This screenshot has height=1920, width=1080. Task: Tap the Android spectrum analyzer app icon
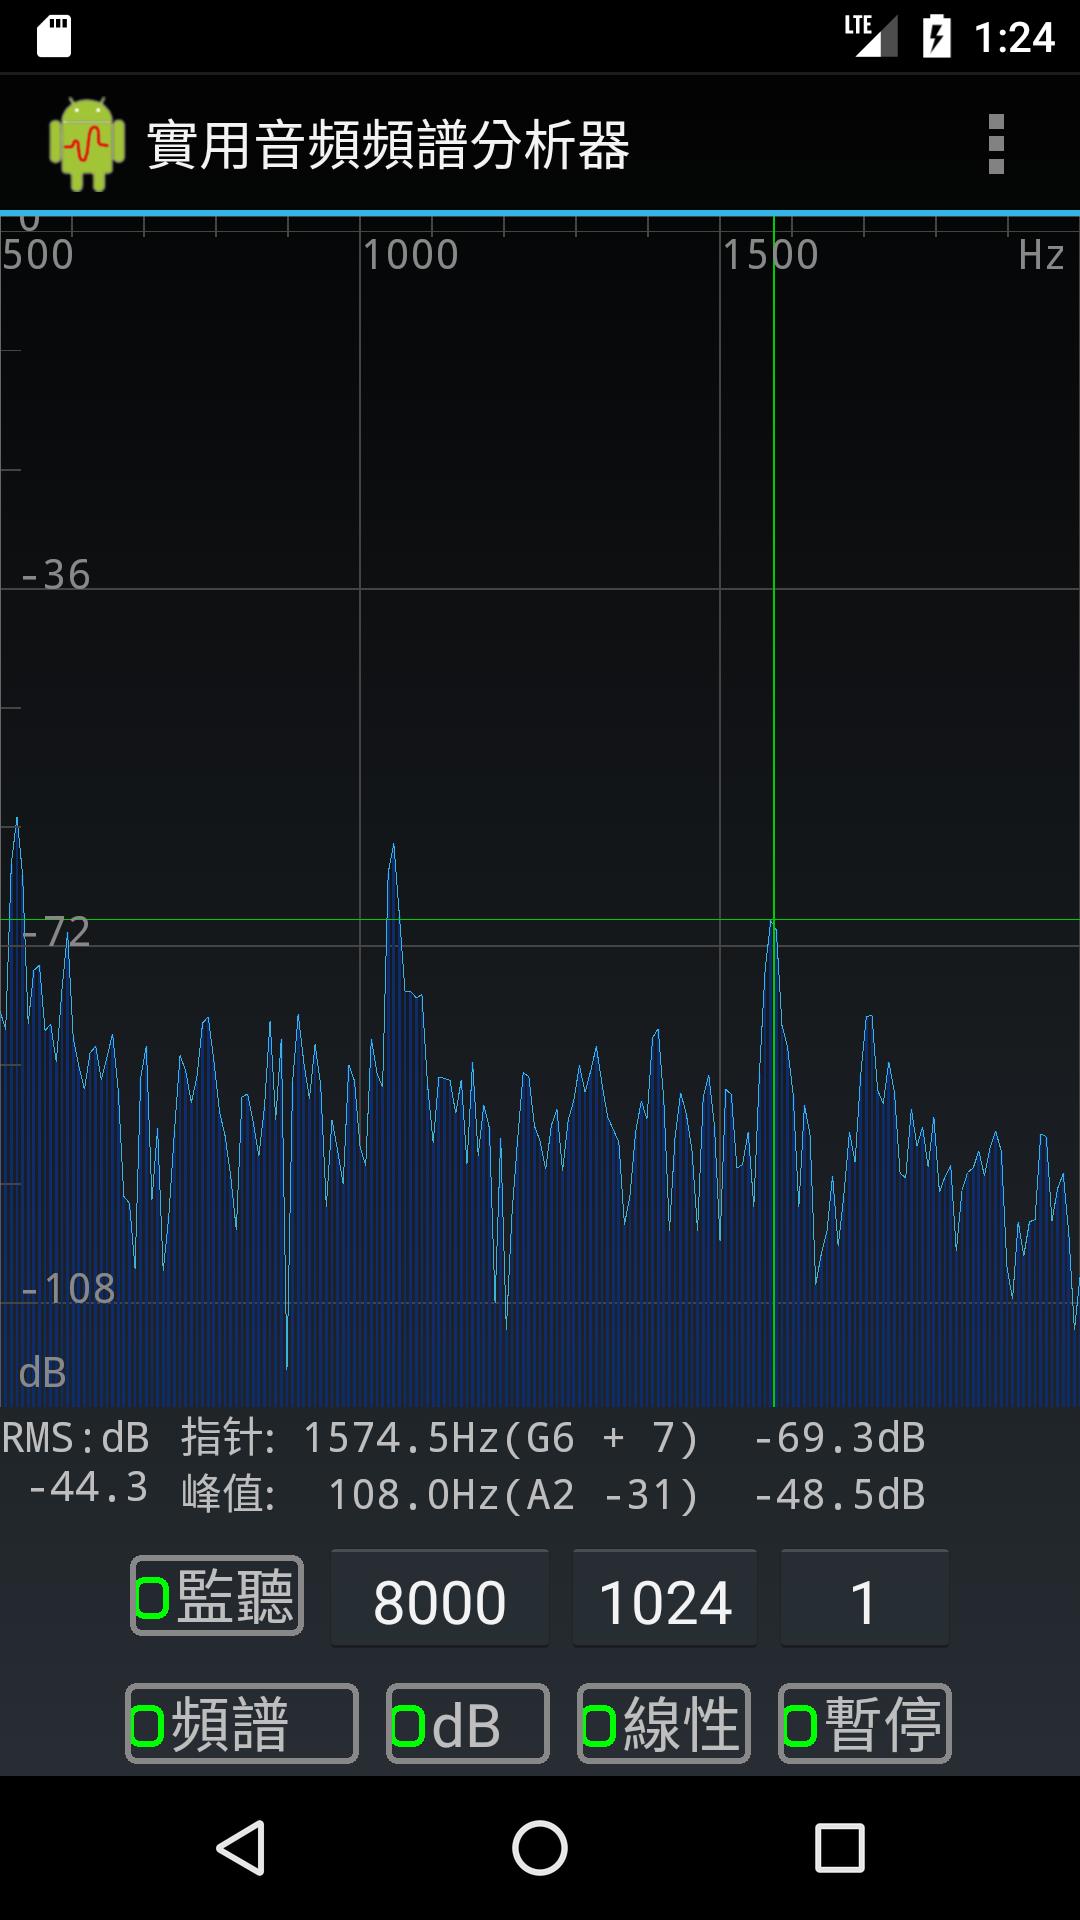(x=87, y=144)
